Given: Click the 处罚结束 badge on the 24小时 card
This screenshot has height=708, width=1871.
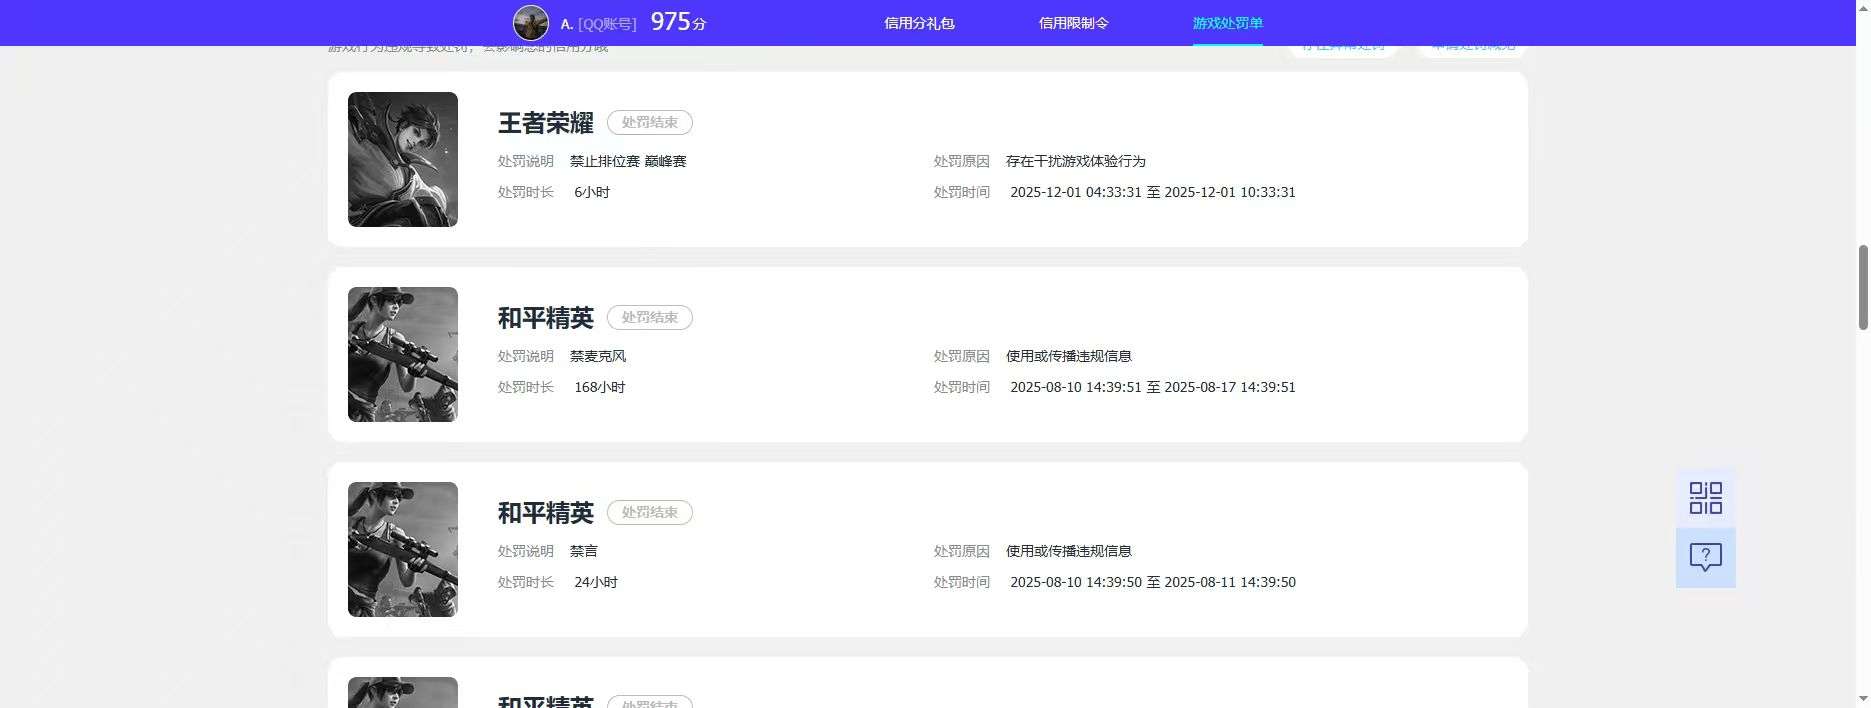Looking at the screenshot, I should pos(650,512).
